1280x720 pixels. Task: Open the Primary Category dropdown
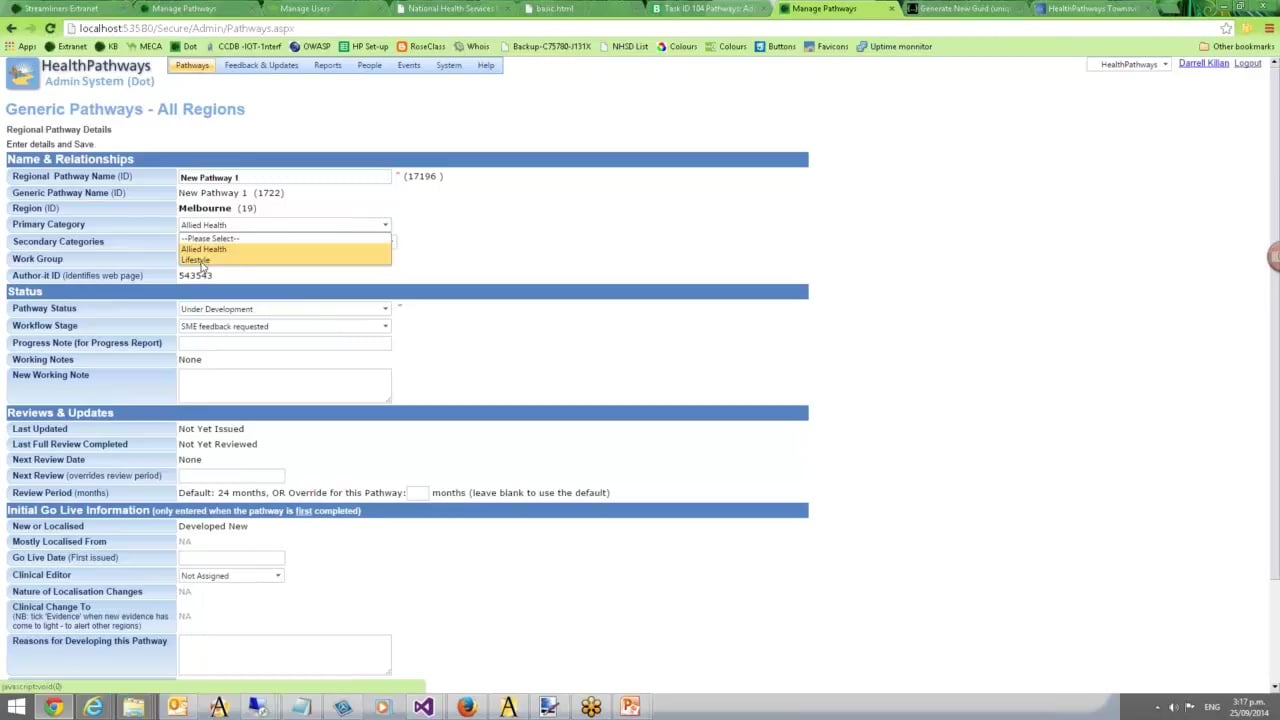tap(285, 225)
